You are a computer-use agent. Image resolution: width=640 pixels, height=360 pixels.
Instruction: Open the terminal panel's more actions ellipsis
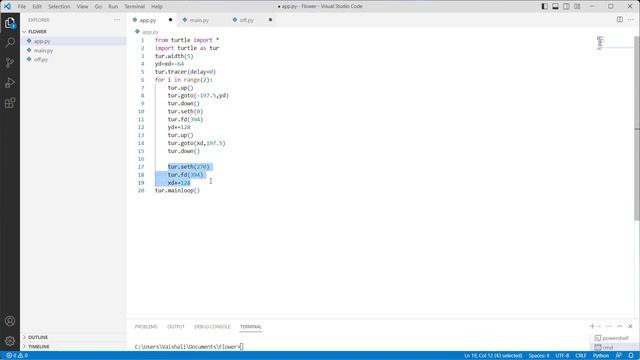(x=609, y=327)
